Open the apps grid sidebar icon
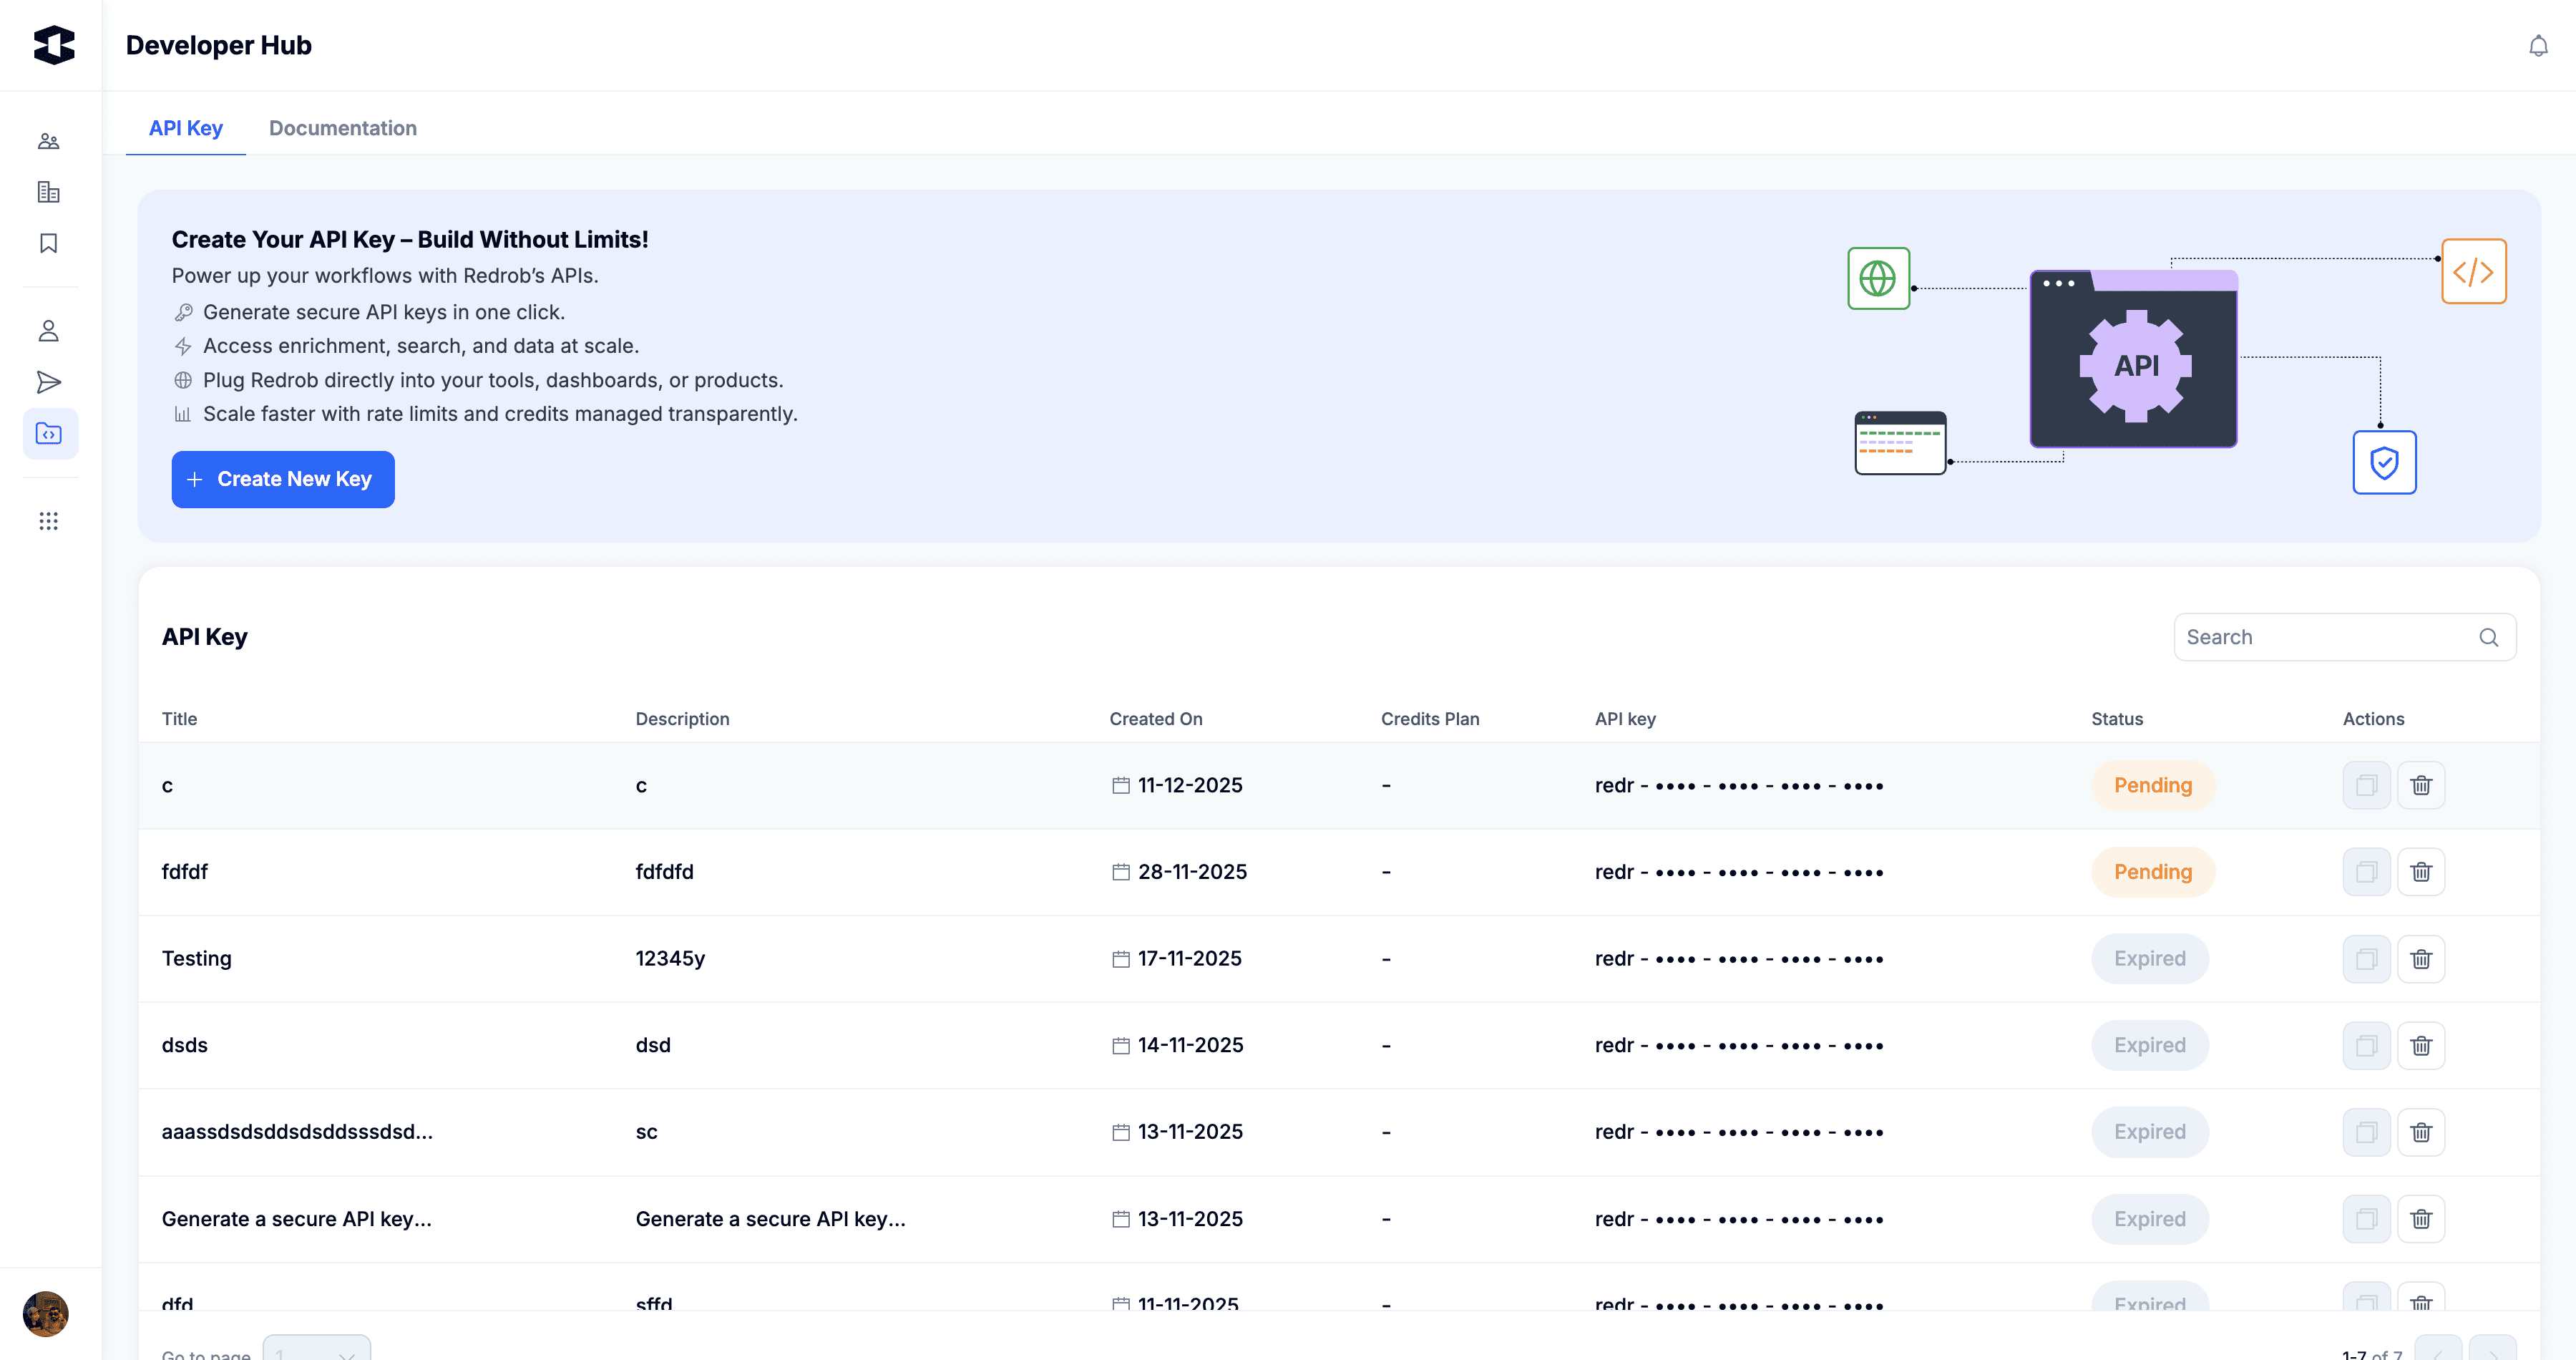 click(49, 521)
